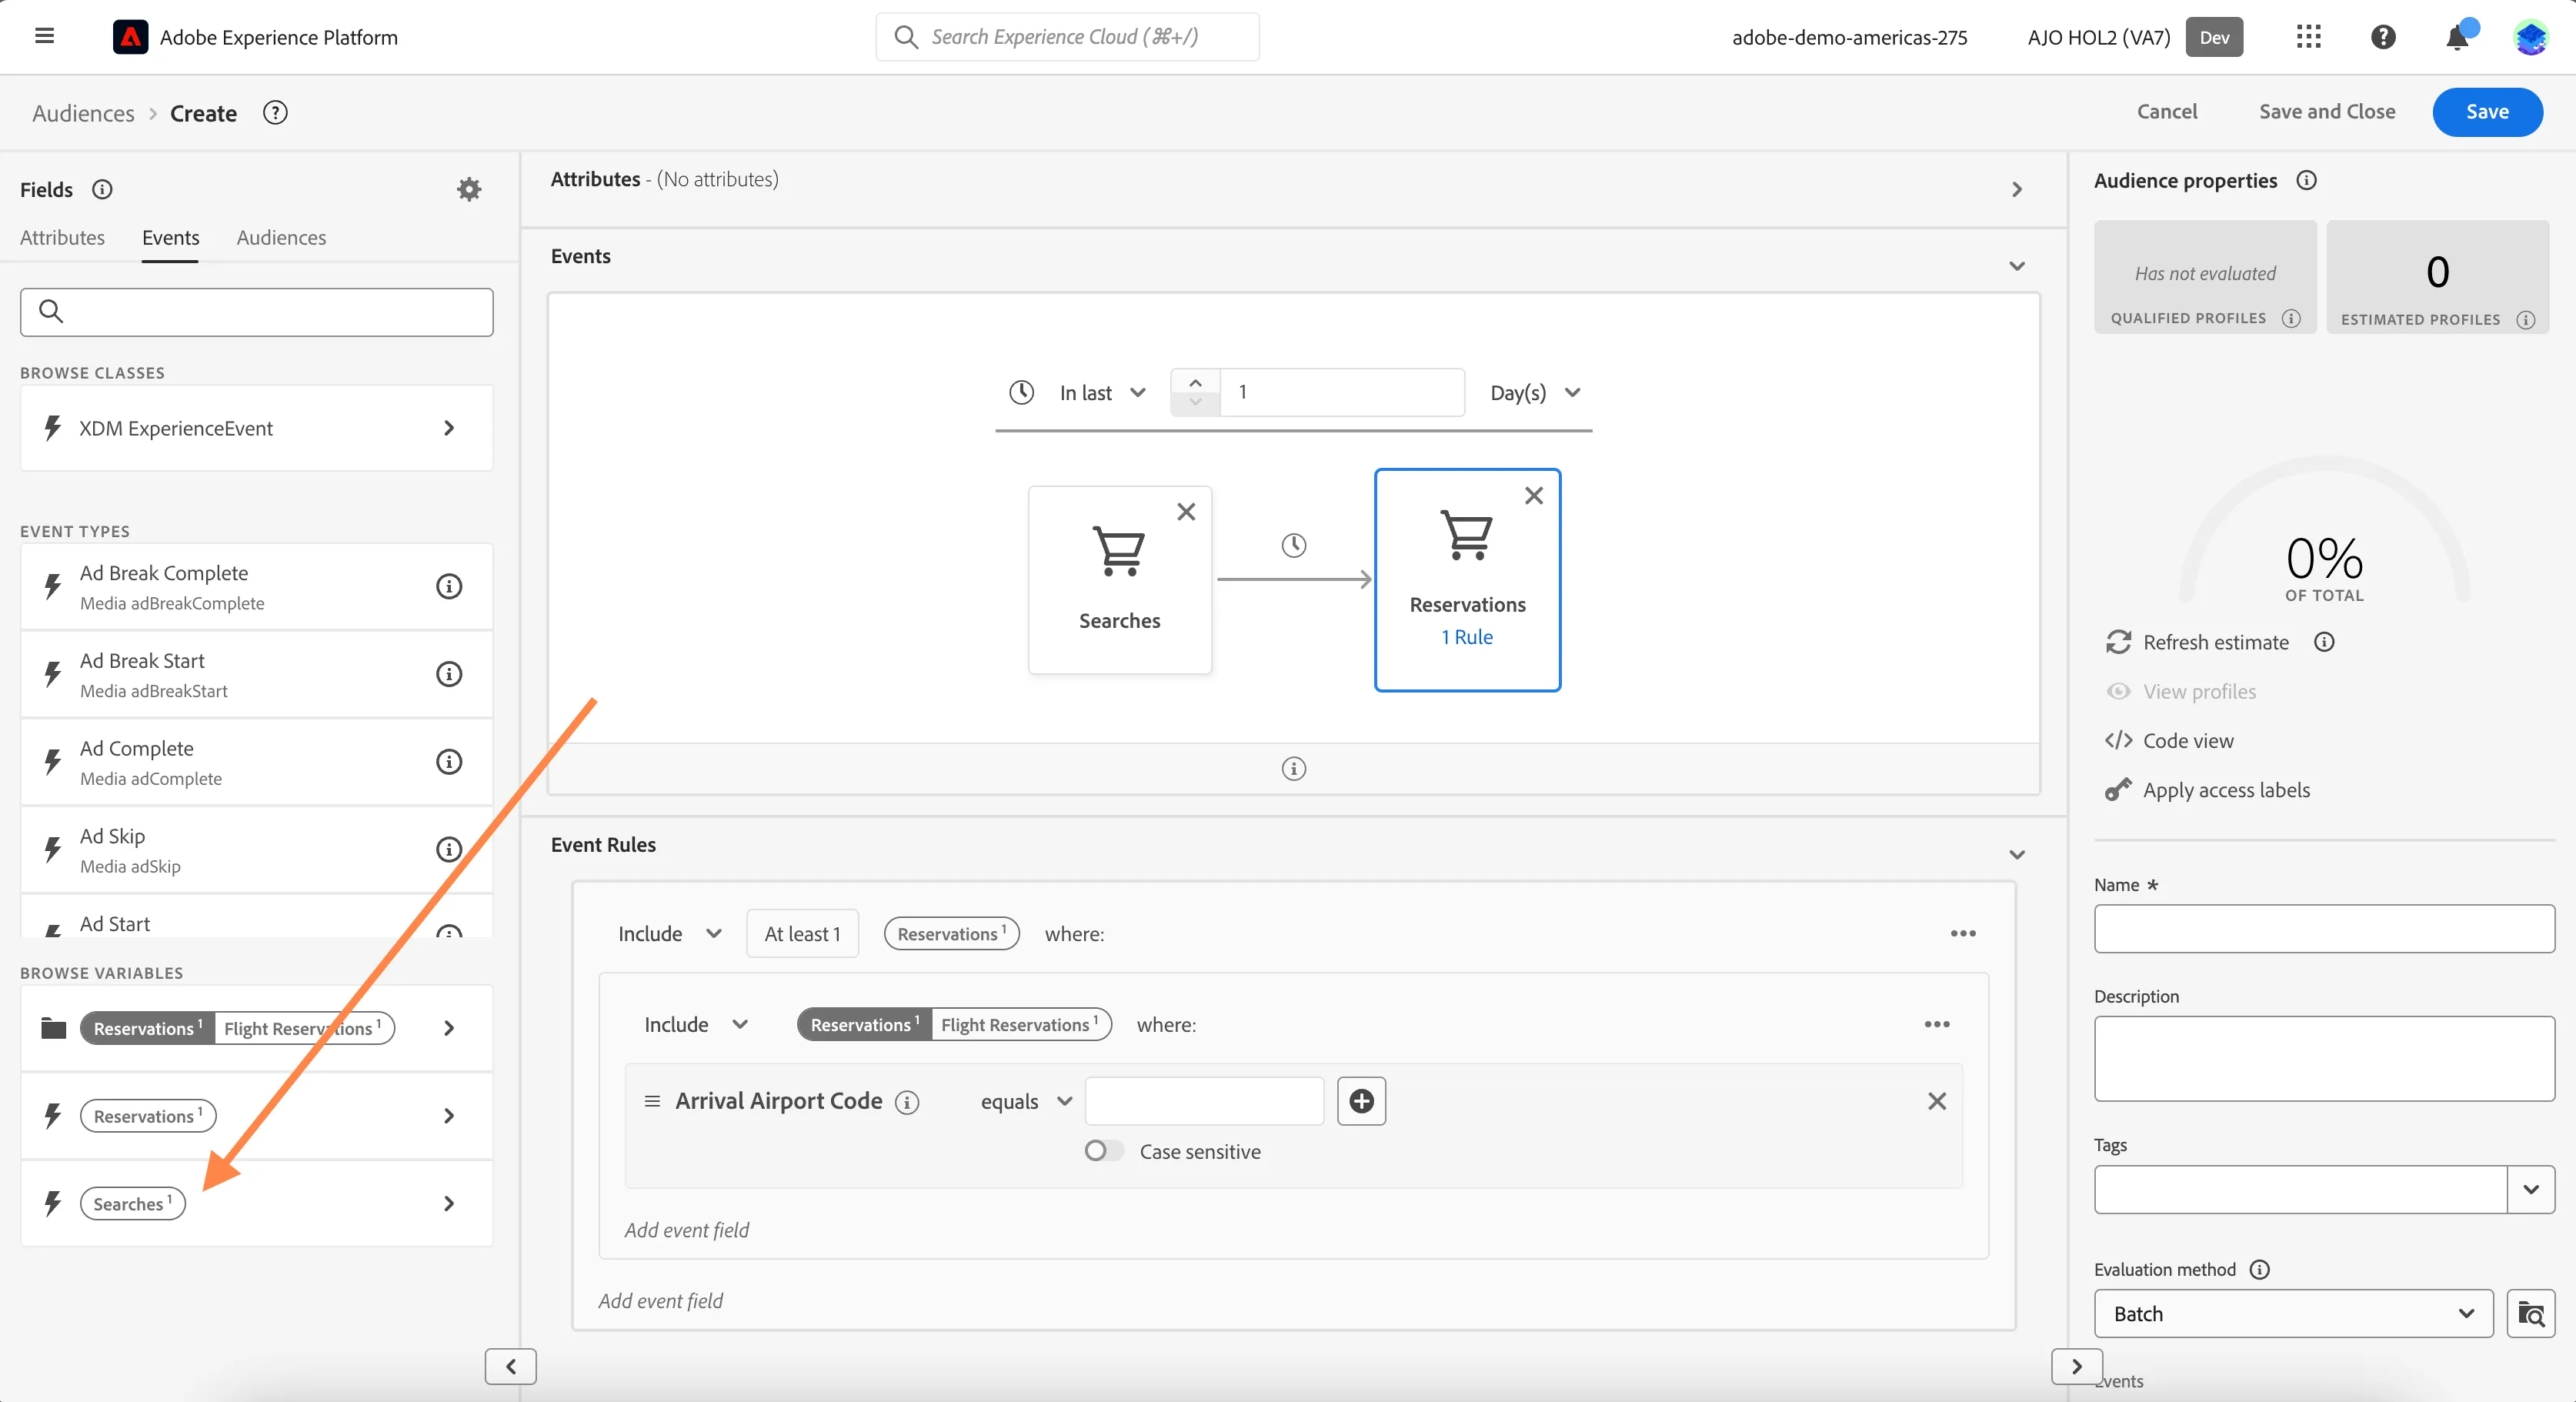Screen dimensions: 2576x1402
Task: Open evaluation method browse icon
Action: tap(2530, 1314)
